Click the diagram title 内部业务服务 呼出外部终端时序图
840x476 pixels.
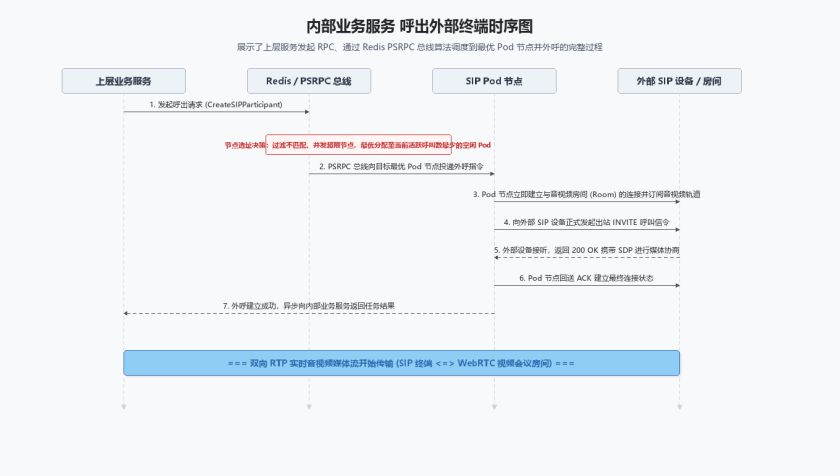tap(419, 26)
